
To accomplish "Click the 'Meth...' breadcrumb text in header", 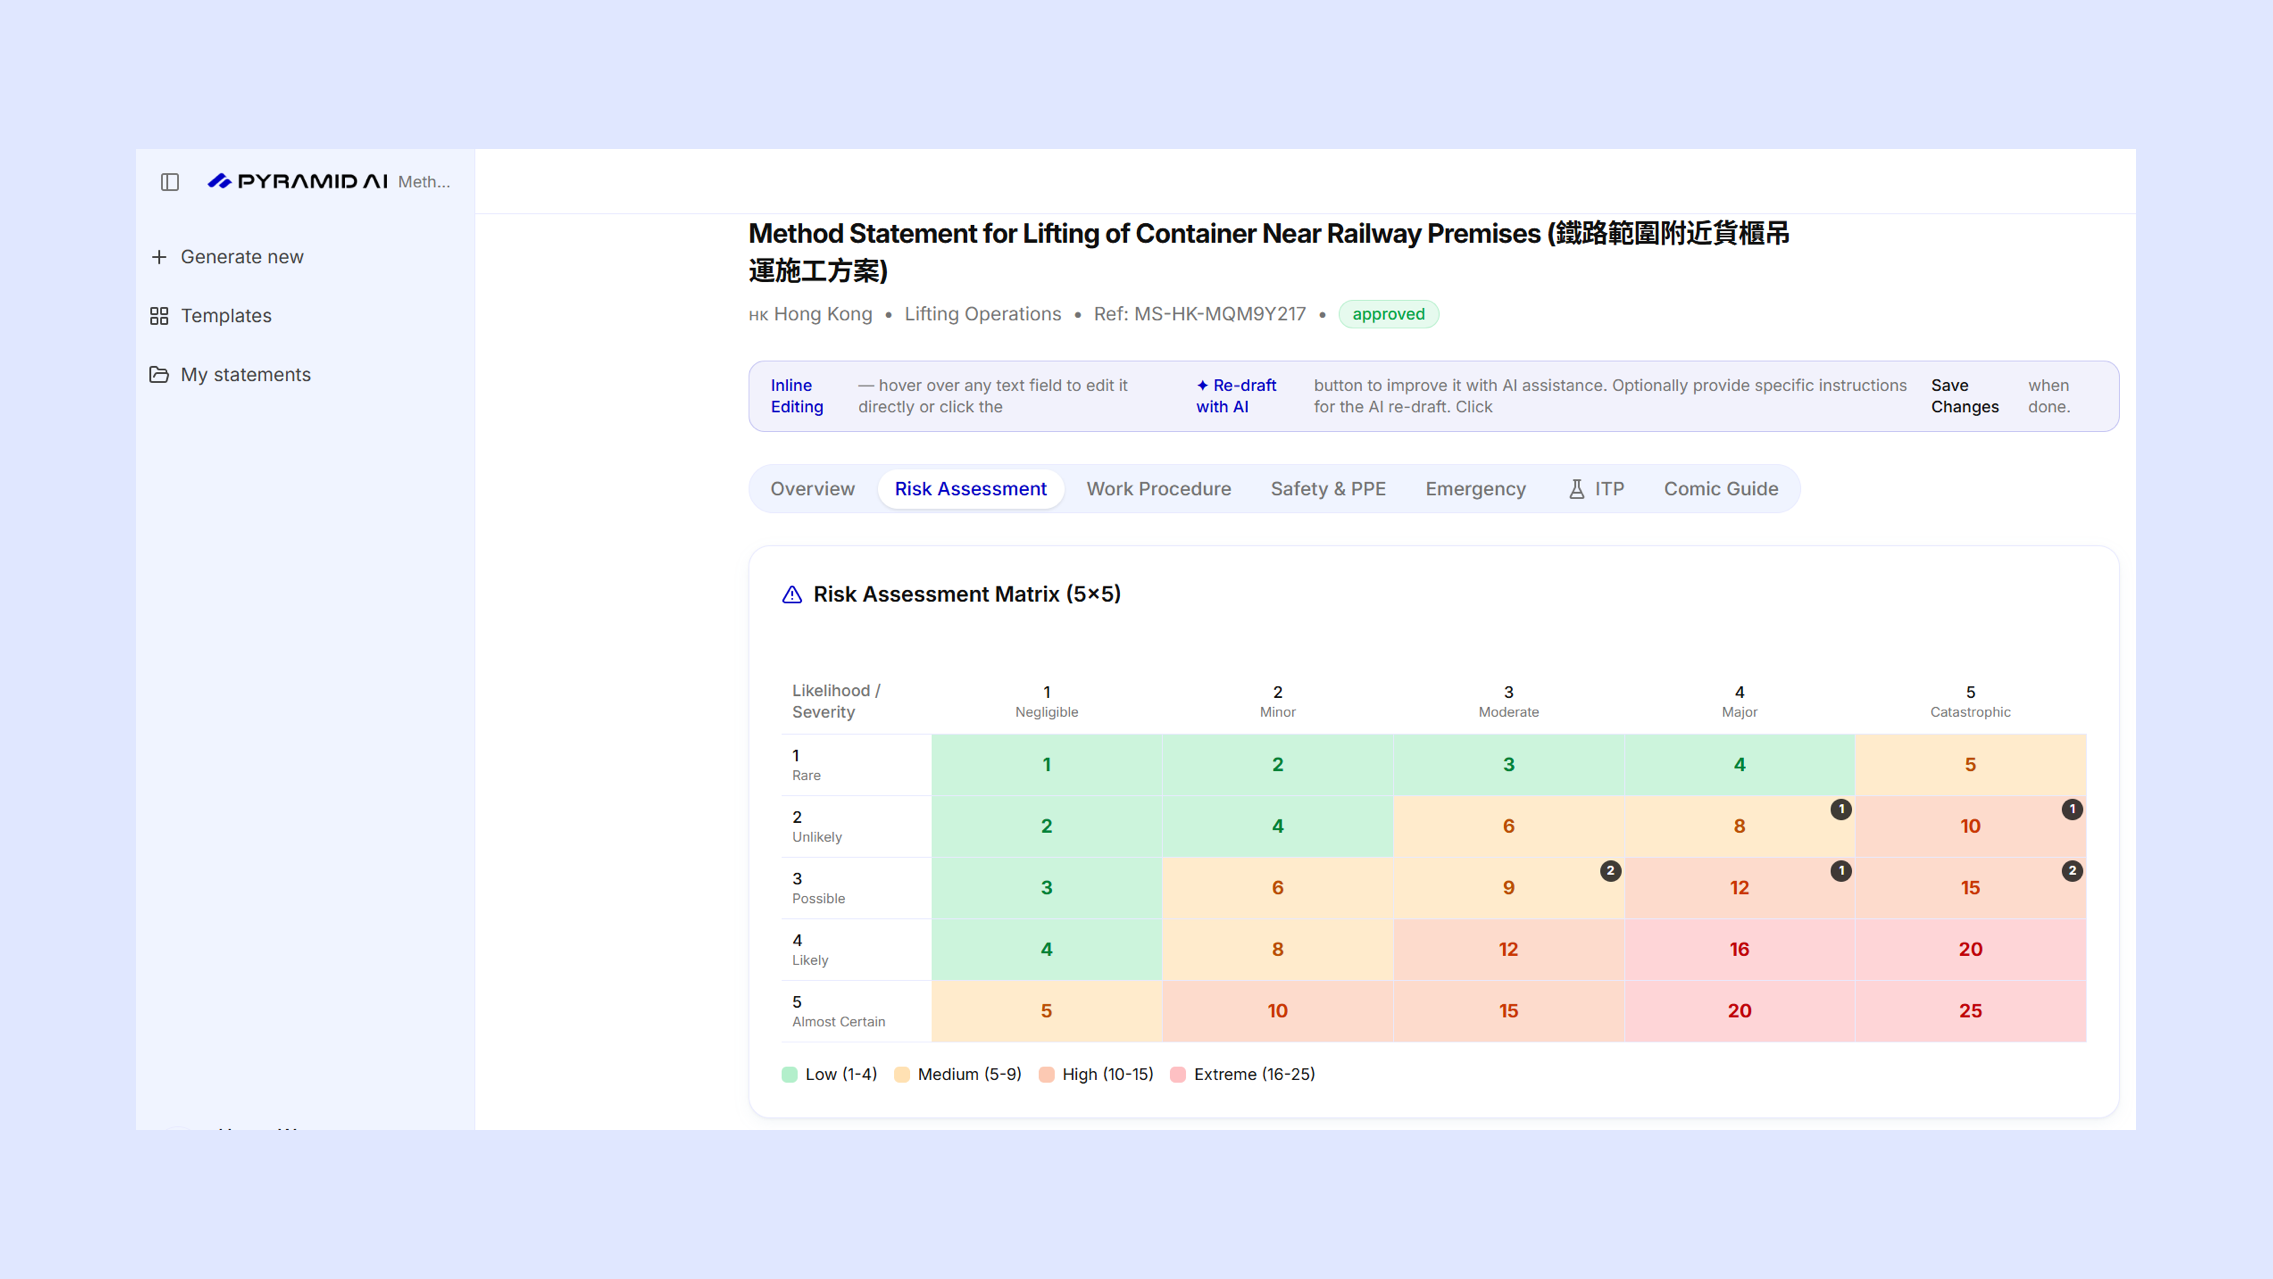I will (423, 182).
